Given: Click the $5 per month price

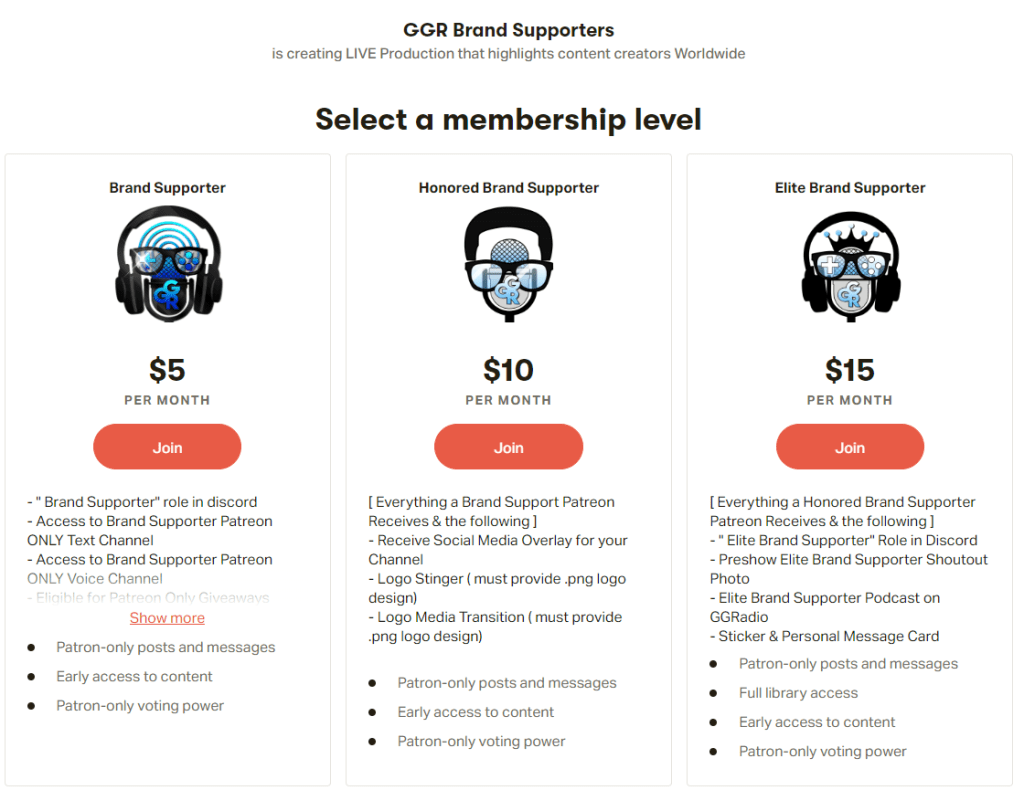Looking at the screenshot, I should pos(167,371).
